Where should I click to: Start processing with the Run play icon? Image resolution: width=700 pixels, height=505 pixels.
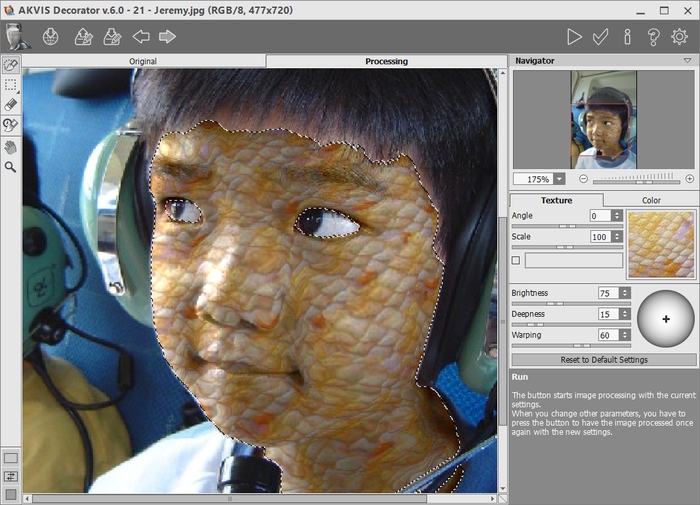click(x=574, y=37)
